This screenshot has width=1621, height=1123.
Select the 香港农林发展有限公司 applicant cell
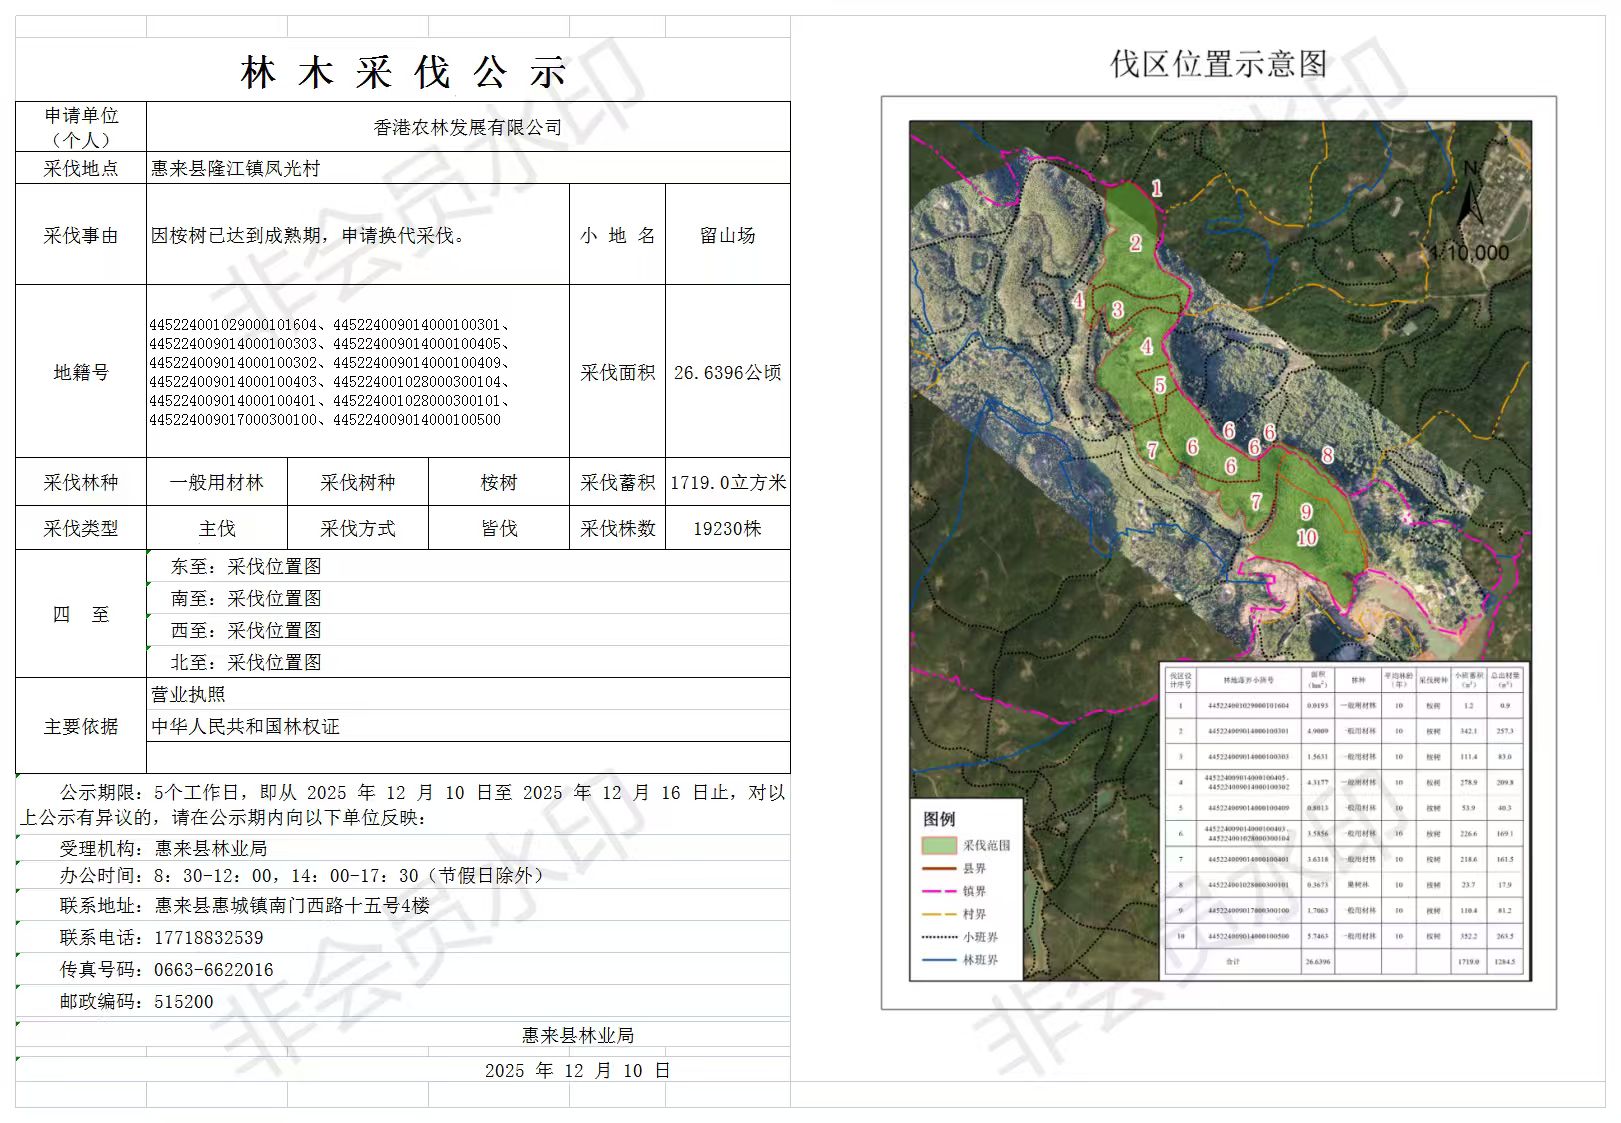(x=467, y=127)
